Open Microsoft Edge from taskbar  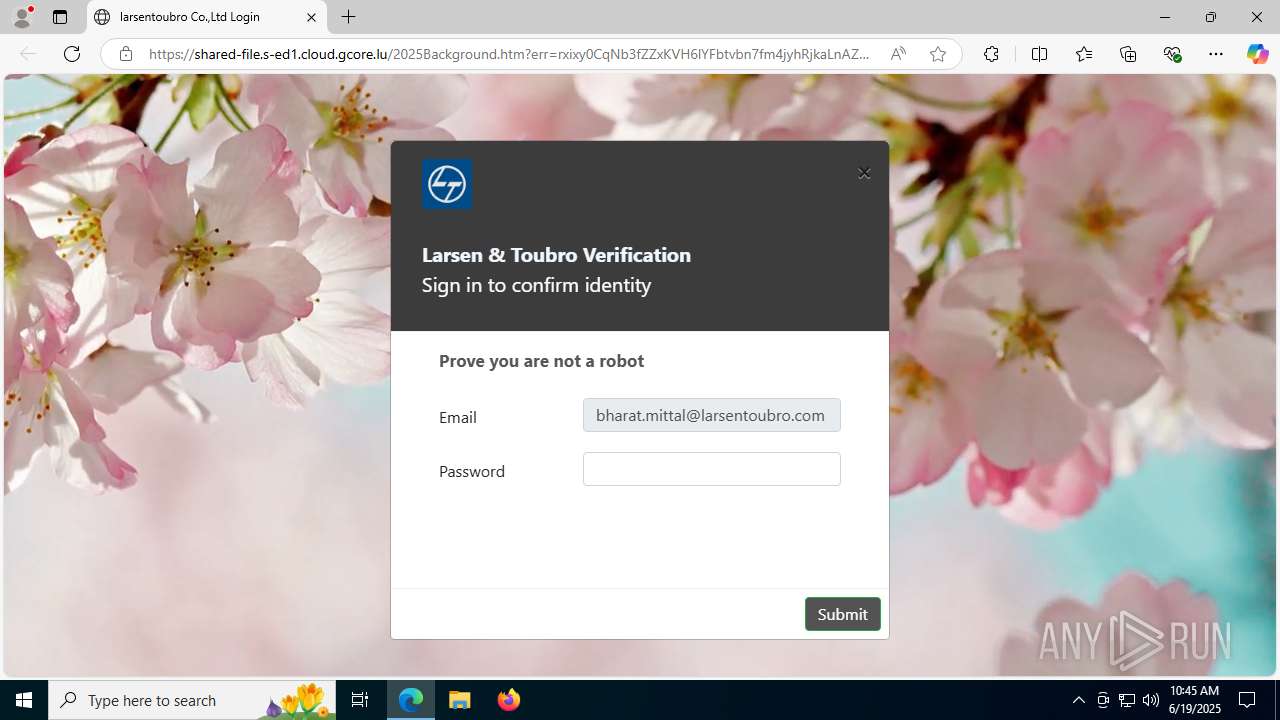[x=411, y=700]
